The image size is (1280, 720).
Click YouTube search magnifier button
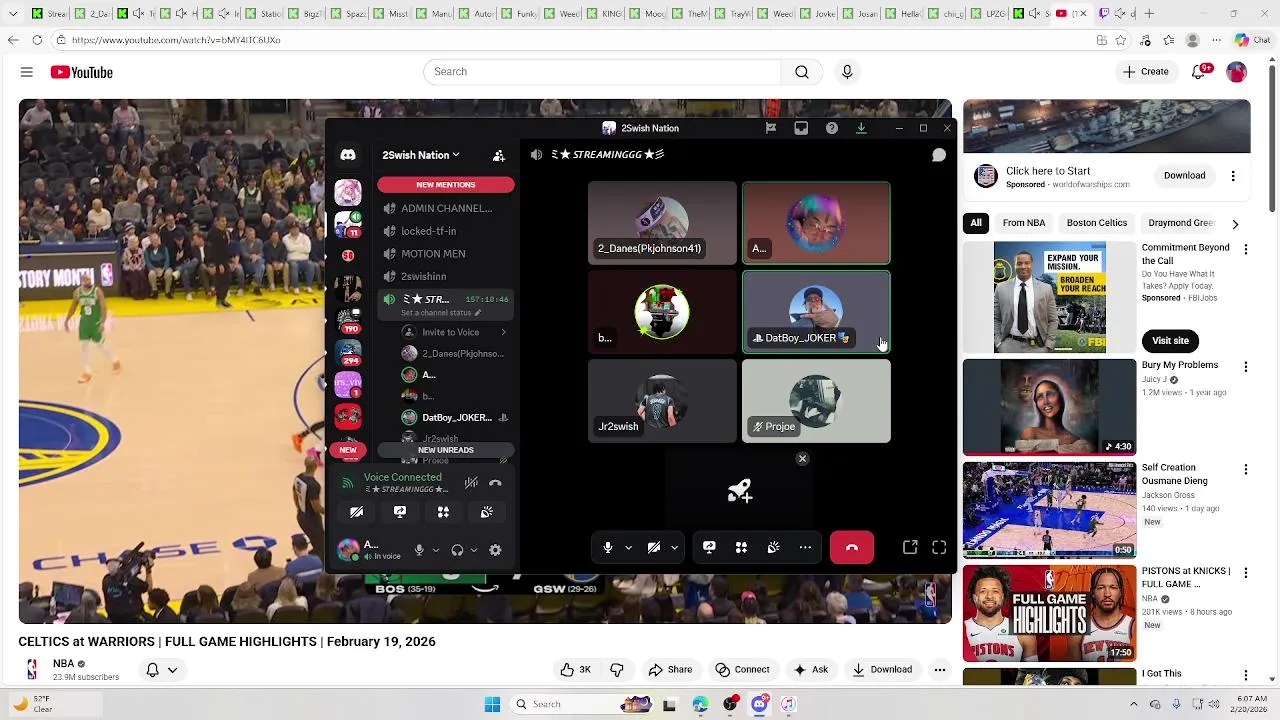(x=802, y=72)
